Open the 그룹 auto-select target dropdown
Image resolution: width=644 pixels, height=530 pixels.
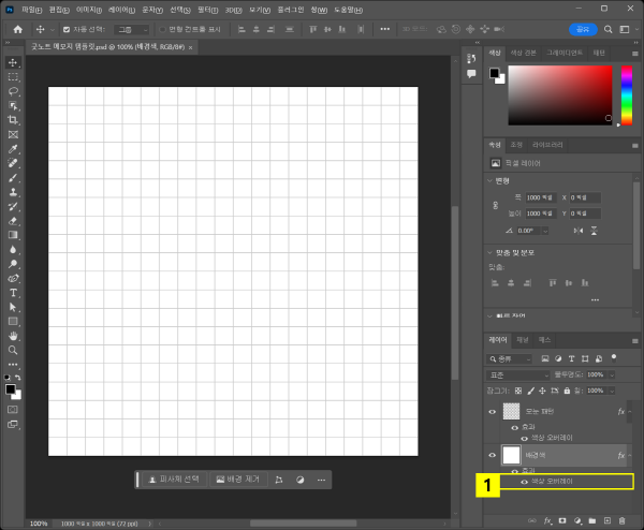pyautogui.click(x=131, y=30)
